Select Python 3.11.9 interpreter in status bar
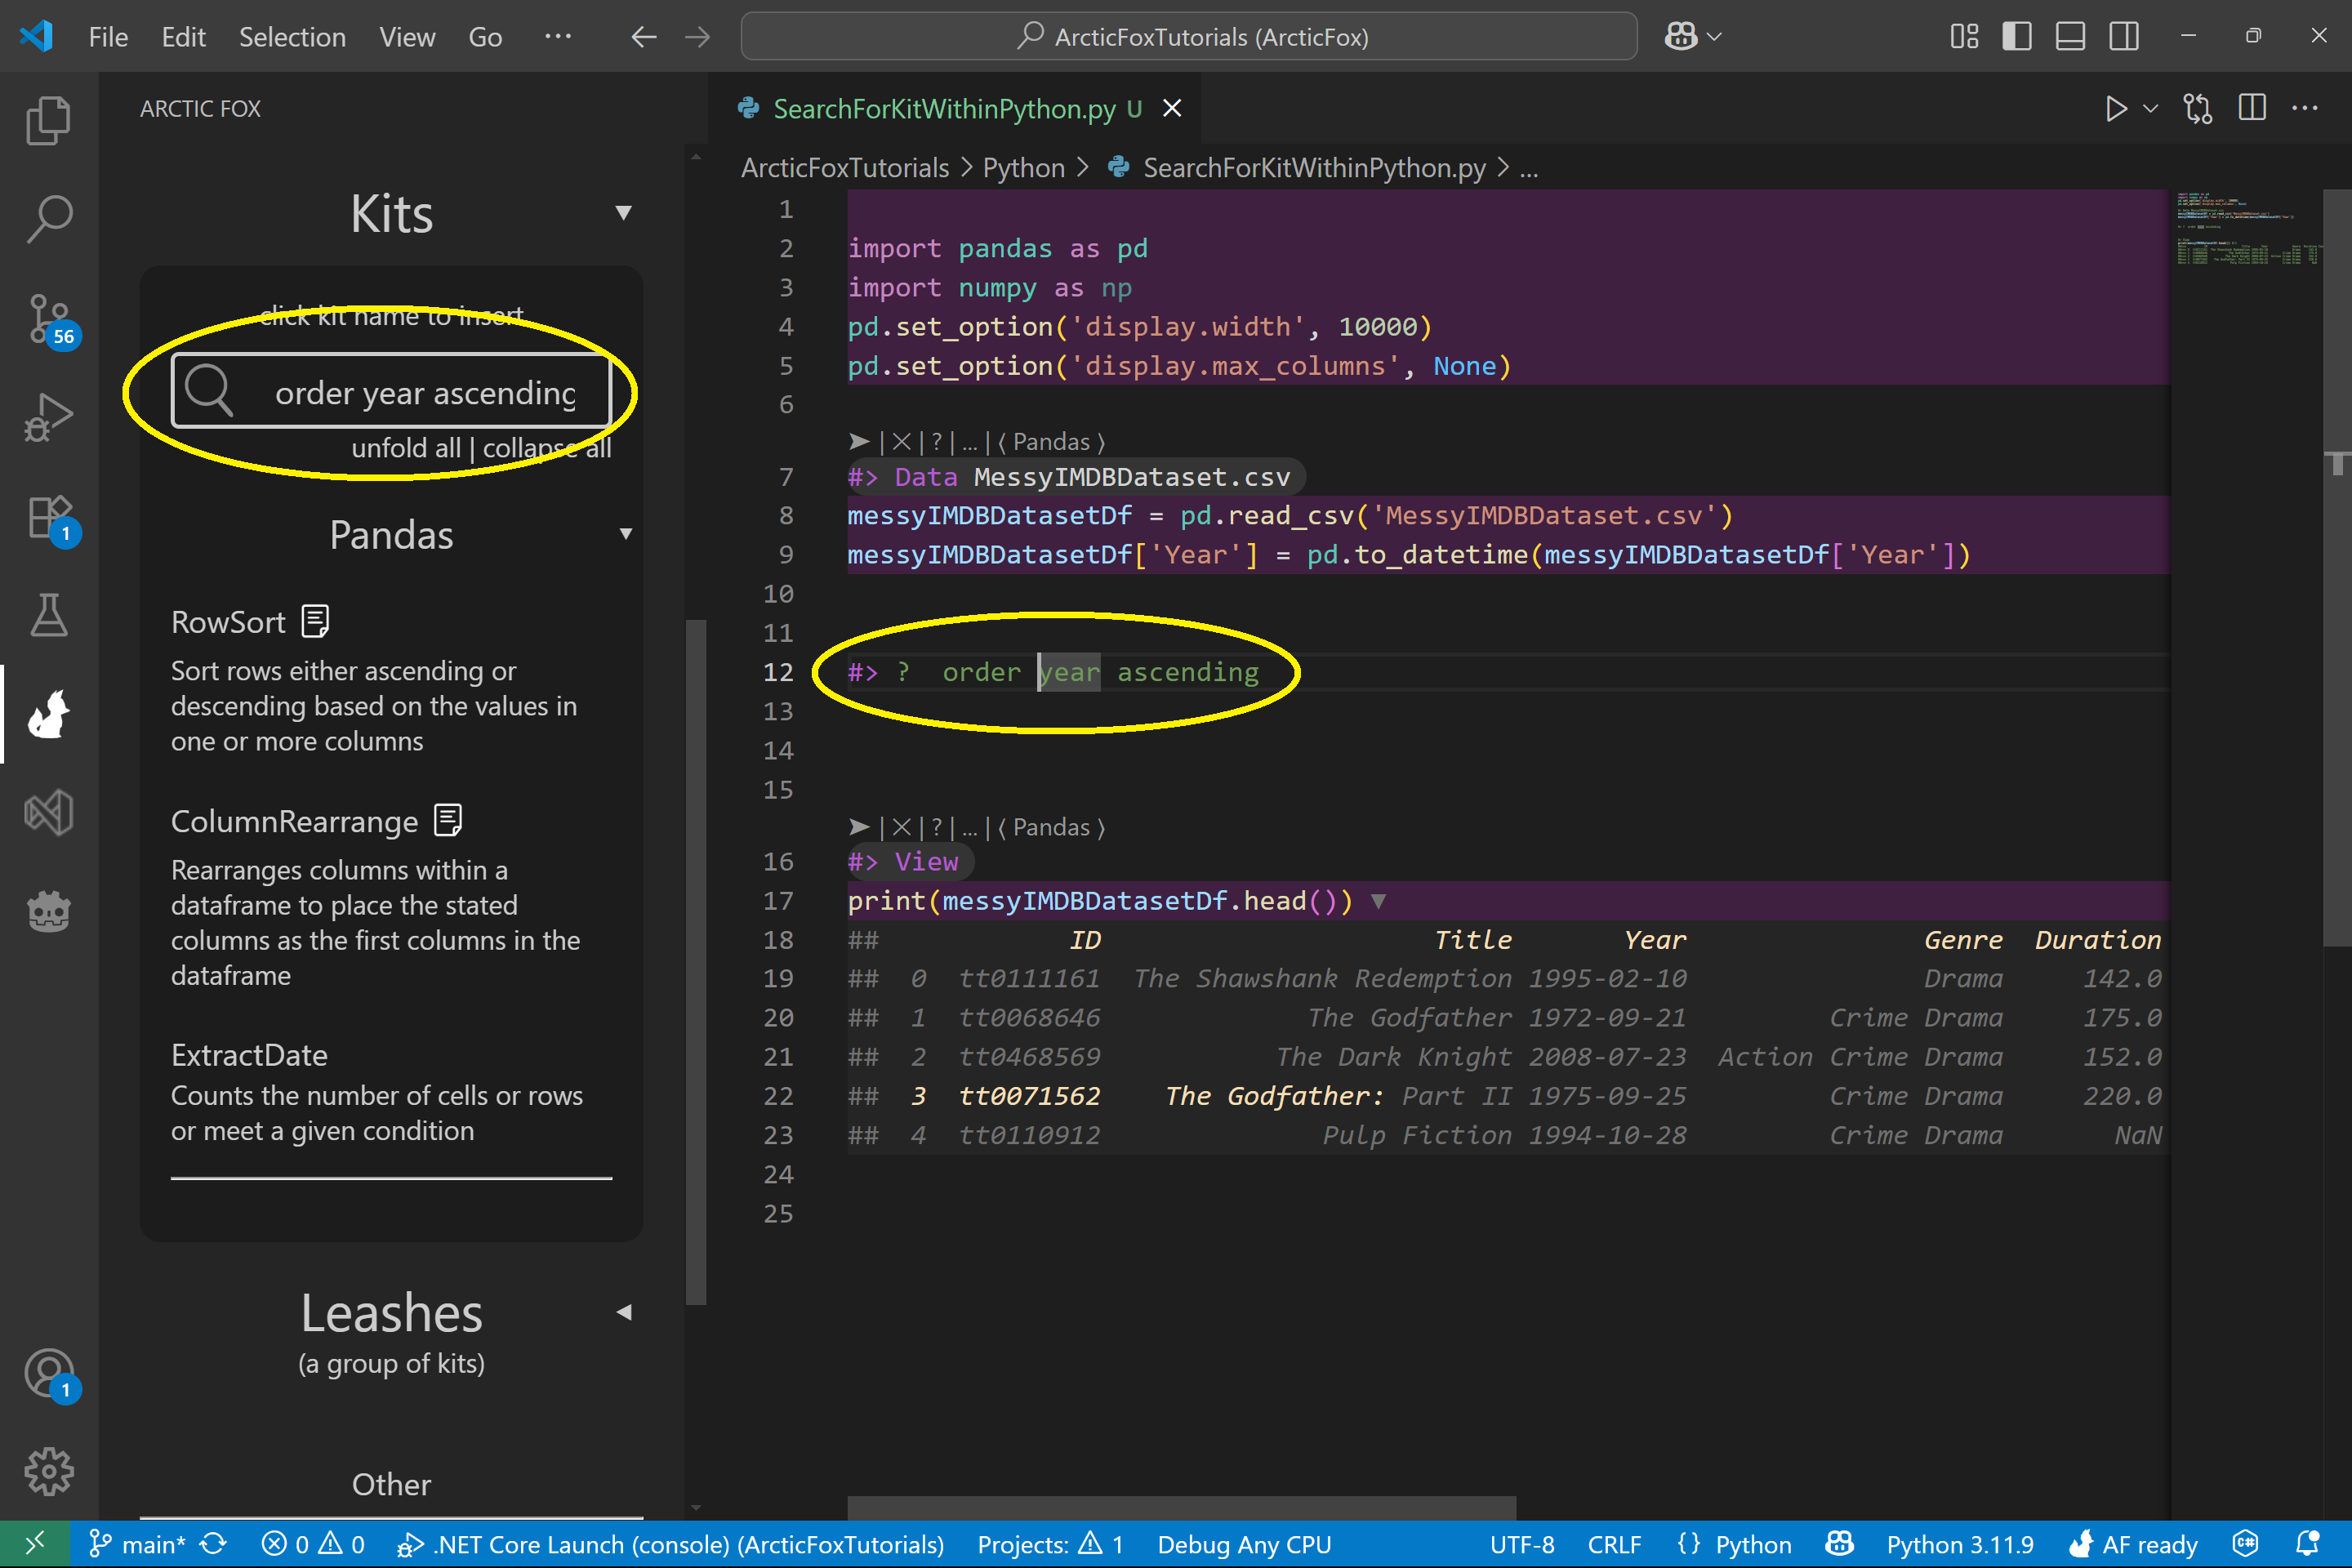The image size is (2352, 1568). point(1959,1544)
